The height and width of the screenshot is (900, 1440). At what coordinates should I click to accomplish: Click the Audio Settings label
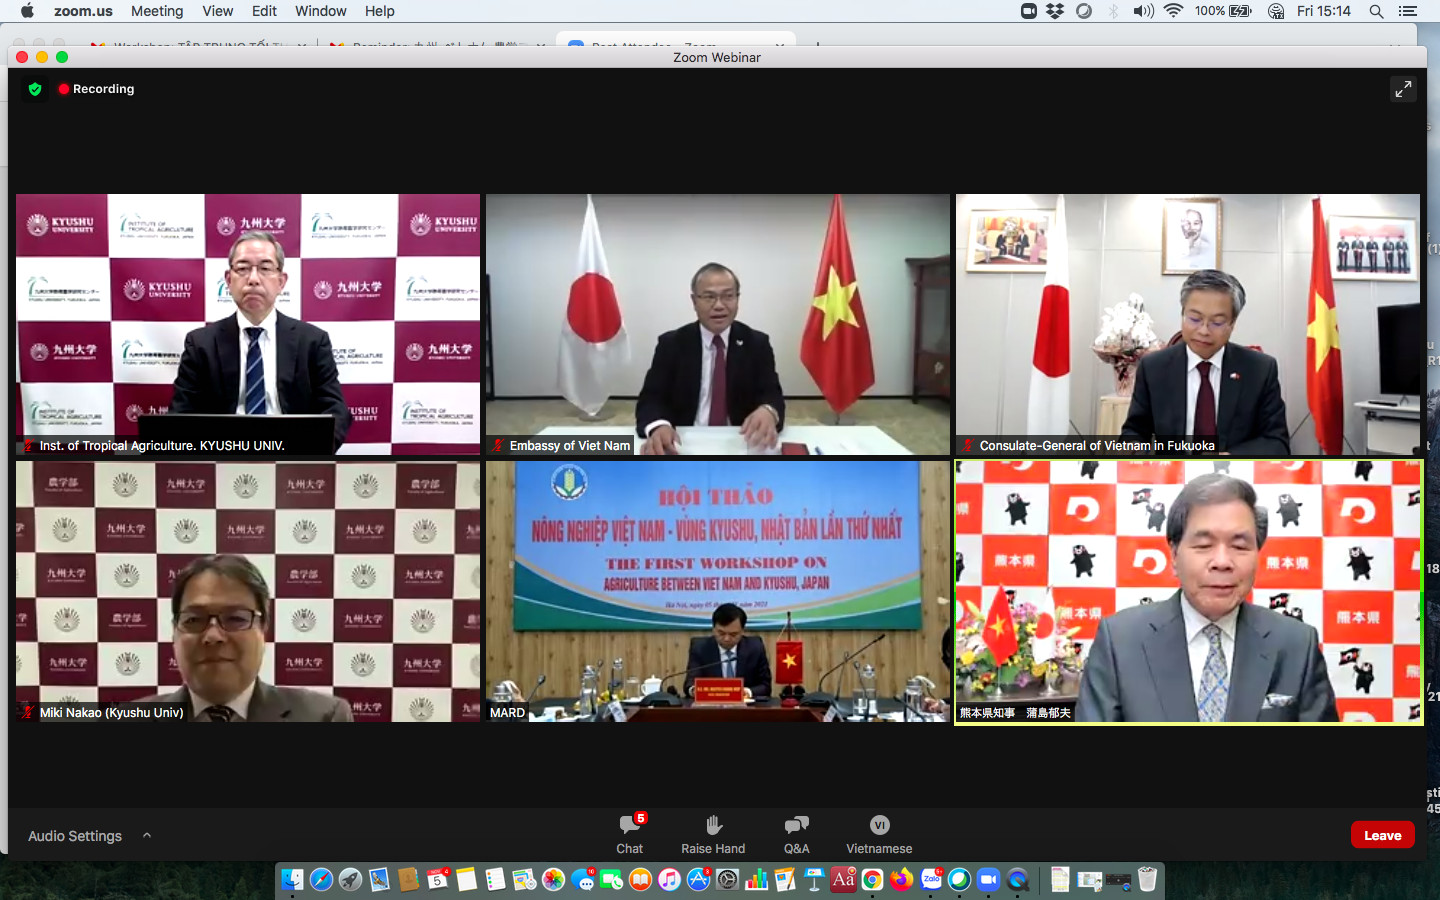[x=75, y=835]
